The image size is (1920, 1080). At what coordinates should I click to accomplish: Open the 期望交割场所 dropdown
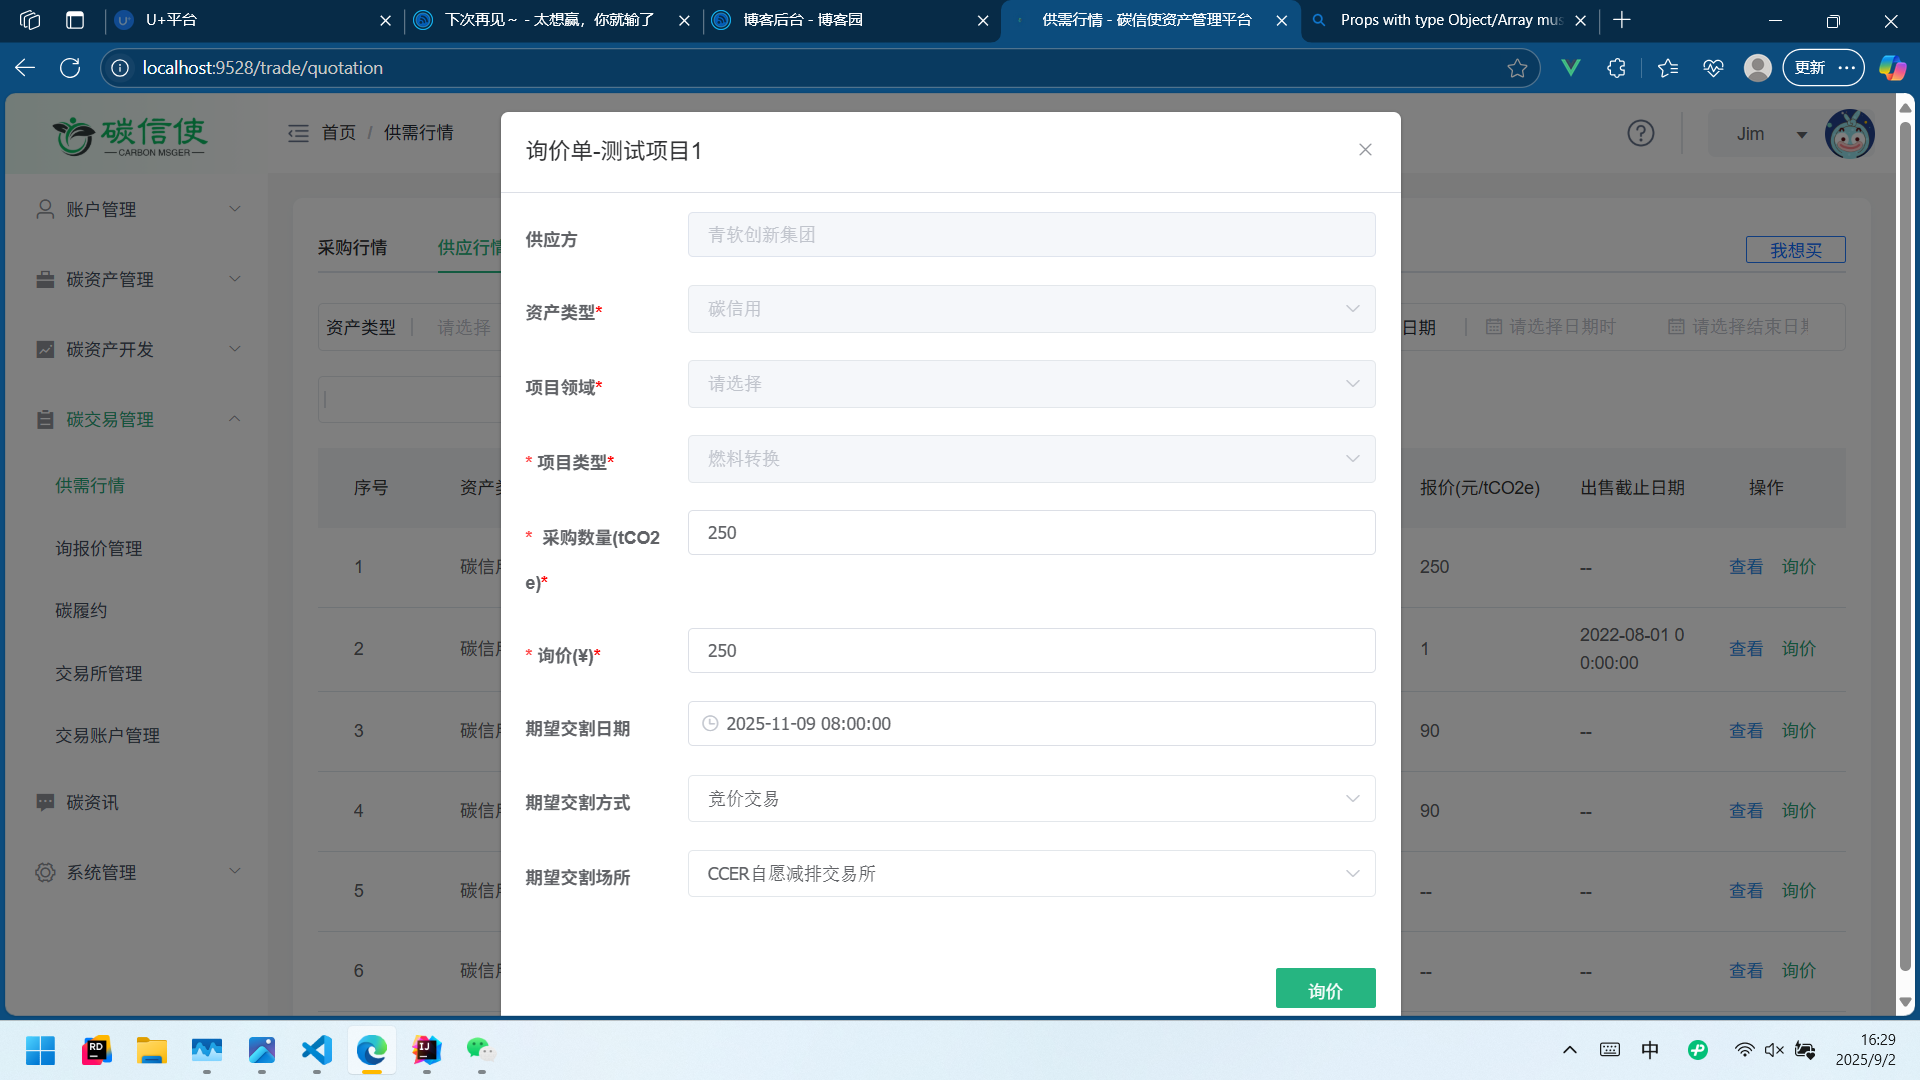(x=1031, y=874)
